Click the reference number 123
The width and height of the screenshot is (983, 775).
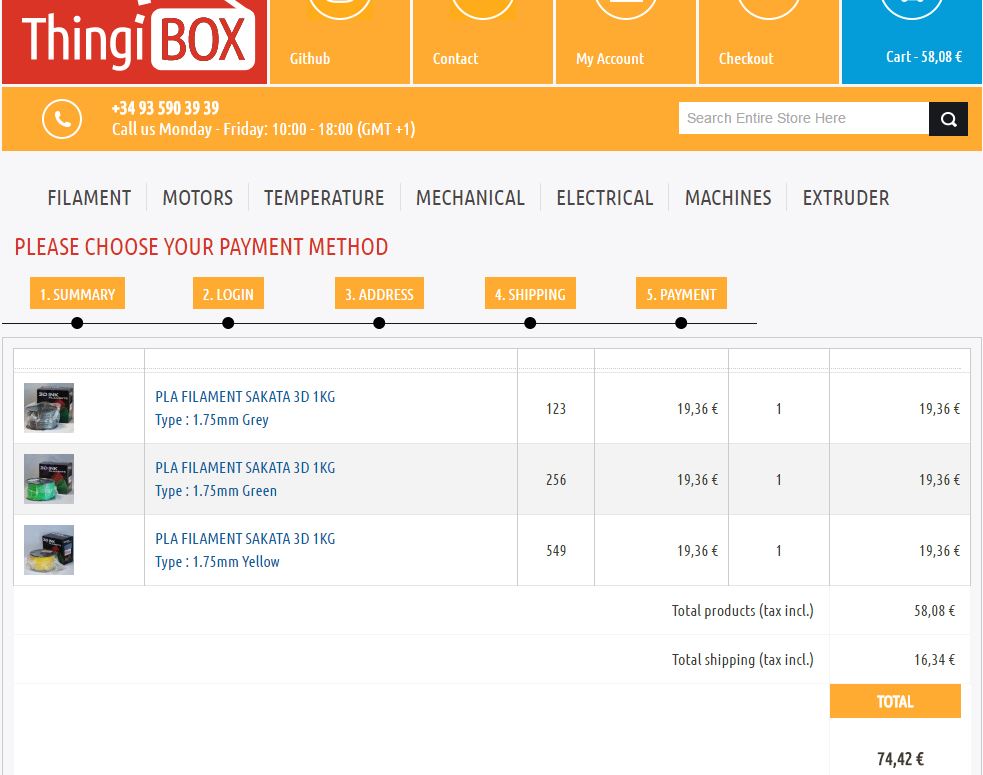556,409
